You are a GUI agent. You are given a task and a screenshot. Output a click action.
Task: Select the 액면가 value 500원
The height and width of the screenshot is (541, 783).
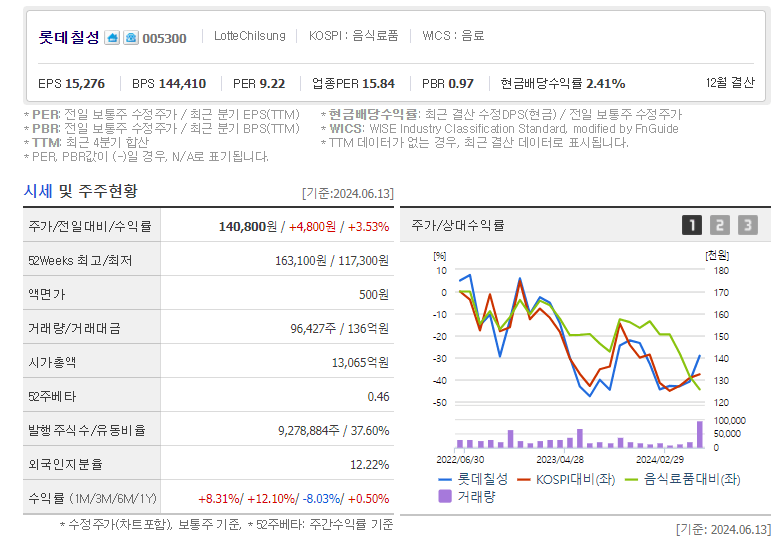(374, 295)
